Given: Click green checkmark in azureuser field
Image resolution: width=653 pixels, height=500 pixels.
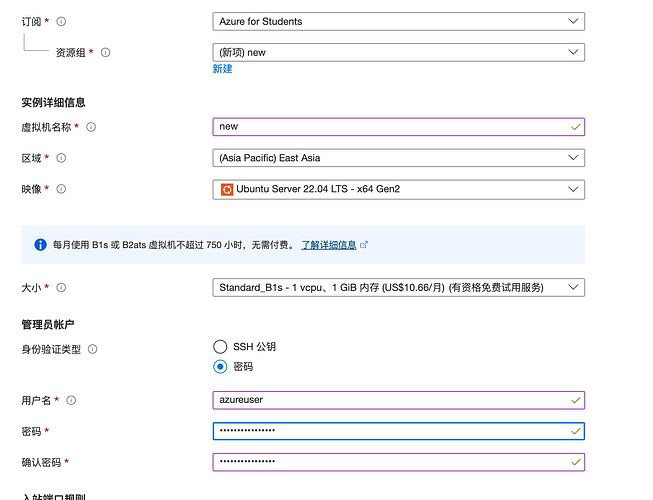Looking at the screenshot, I should [x=576, y=400].
